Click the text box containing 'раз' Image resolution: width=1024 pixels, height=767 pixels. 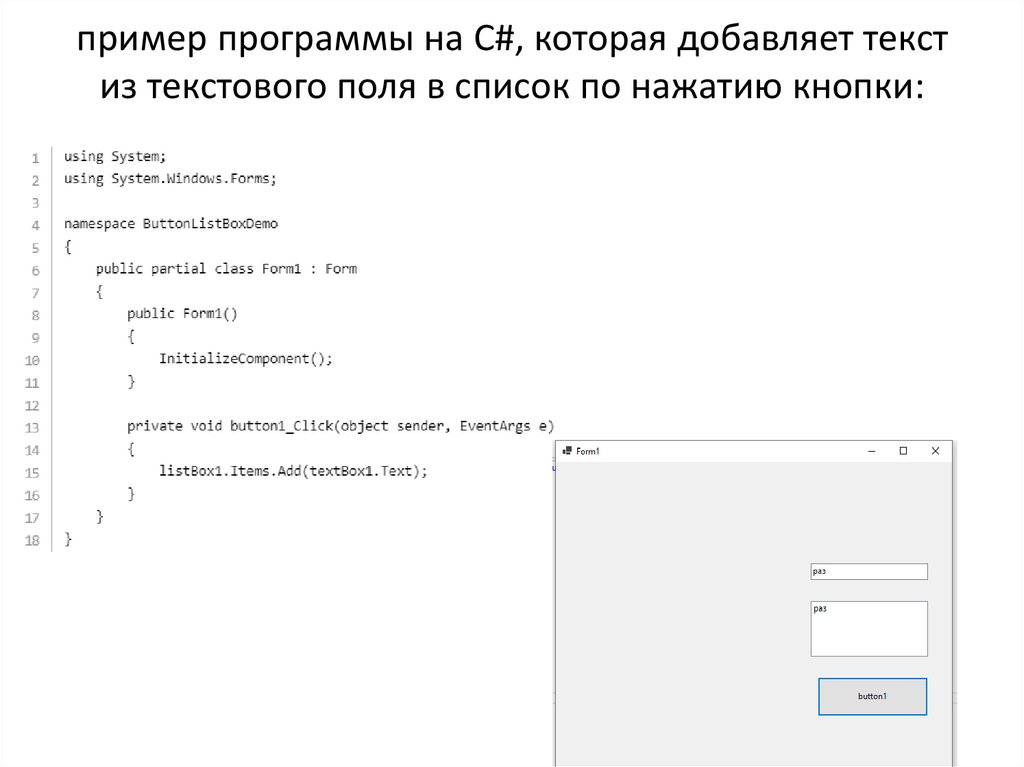click(x=869, y=572)
